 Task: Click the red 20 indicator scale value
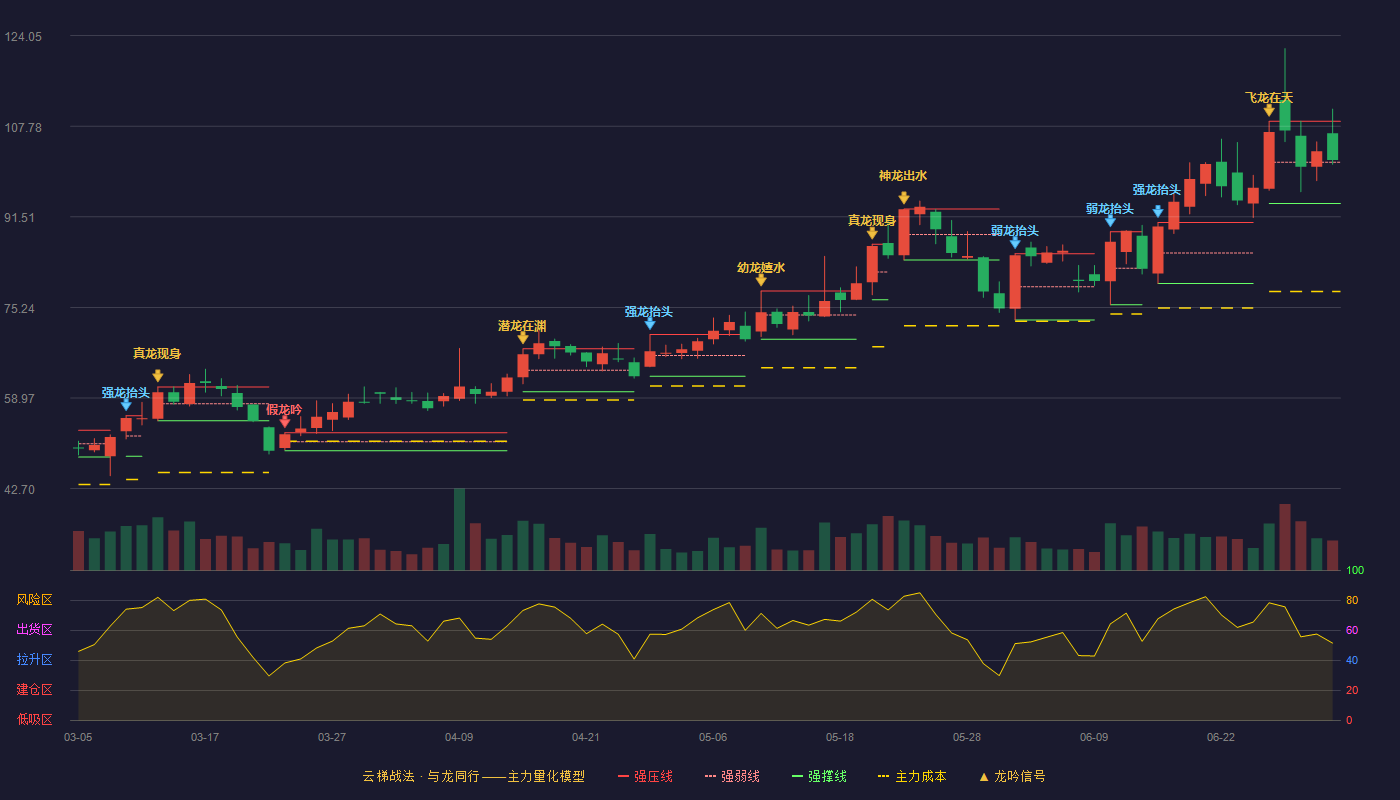point(1351,690)
